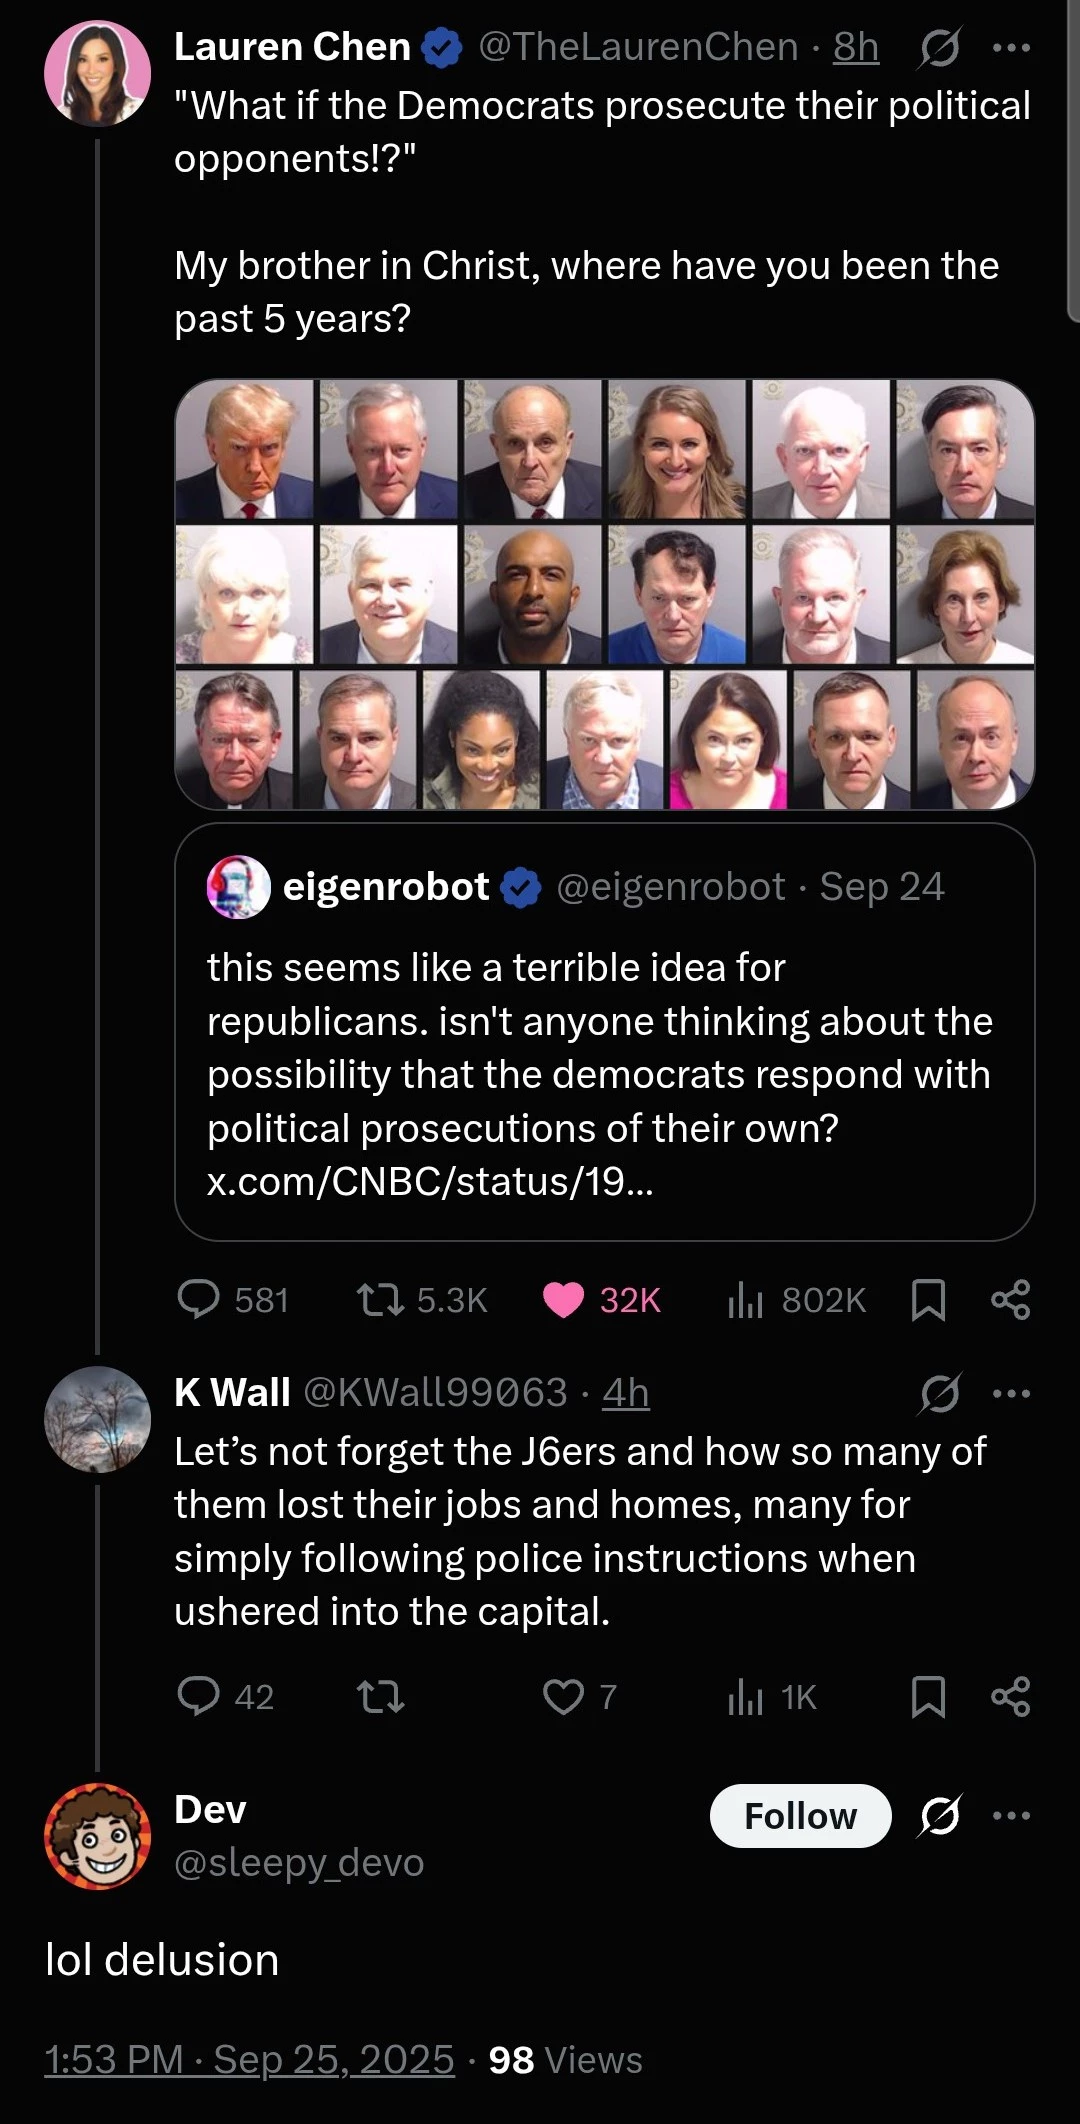Open Lauren Chen's profile picture
This screenshot has height=2124, width=1080.
pyautogui.click(x=97, y=74)
